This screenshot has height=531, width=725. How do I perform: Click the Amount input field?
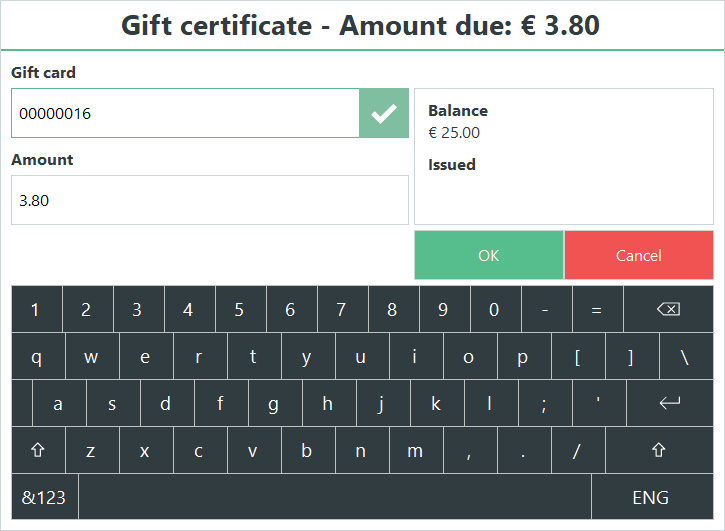tap(210, 200)
